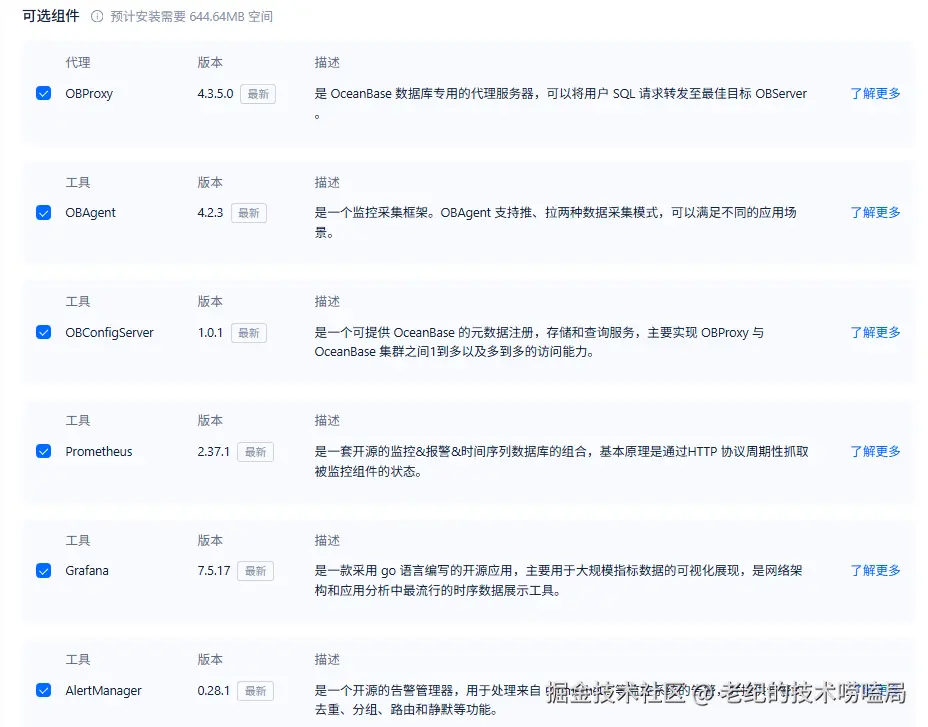This screenshot has width=928, height=727.
Task: Select the AlertManager name label
Action: (x=104, y=691)
